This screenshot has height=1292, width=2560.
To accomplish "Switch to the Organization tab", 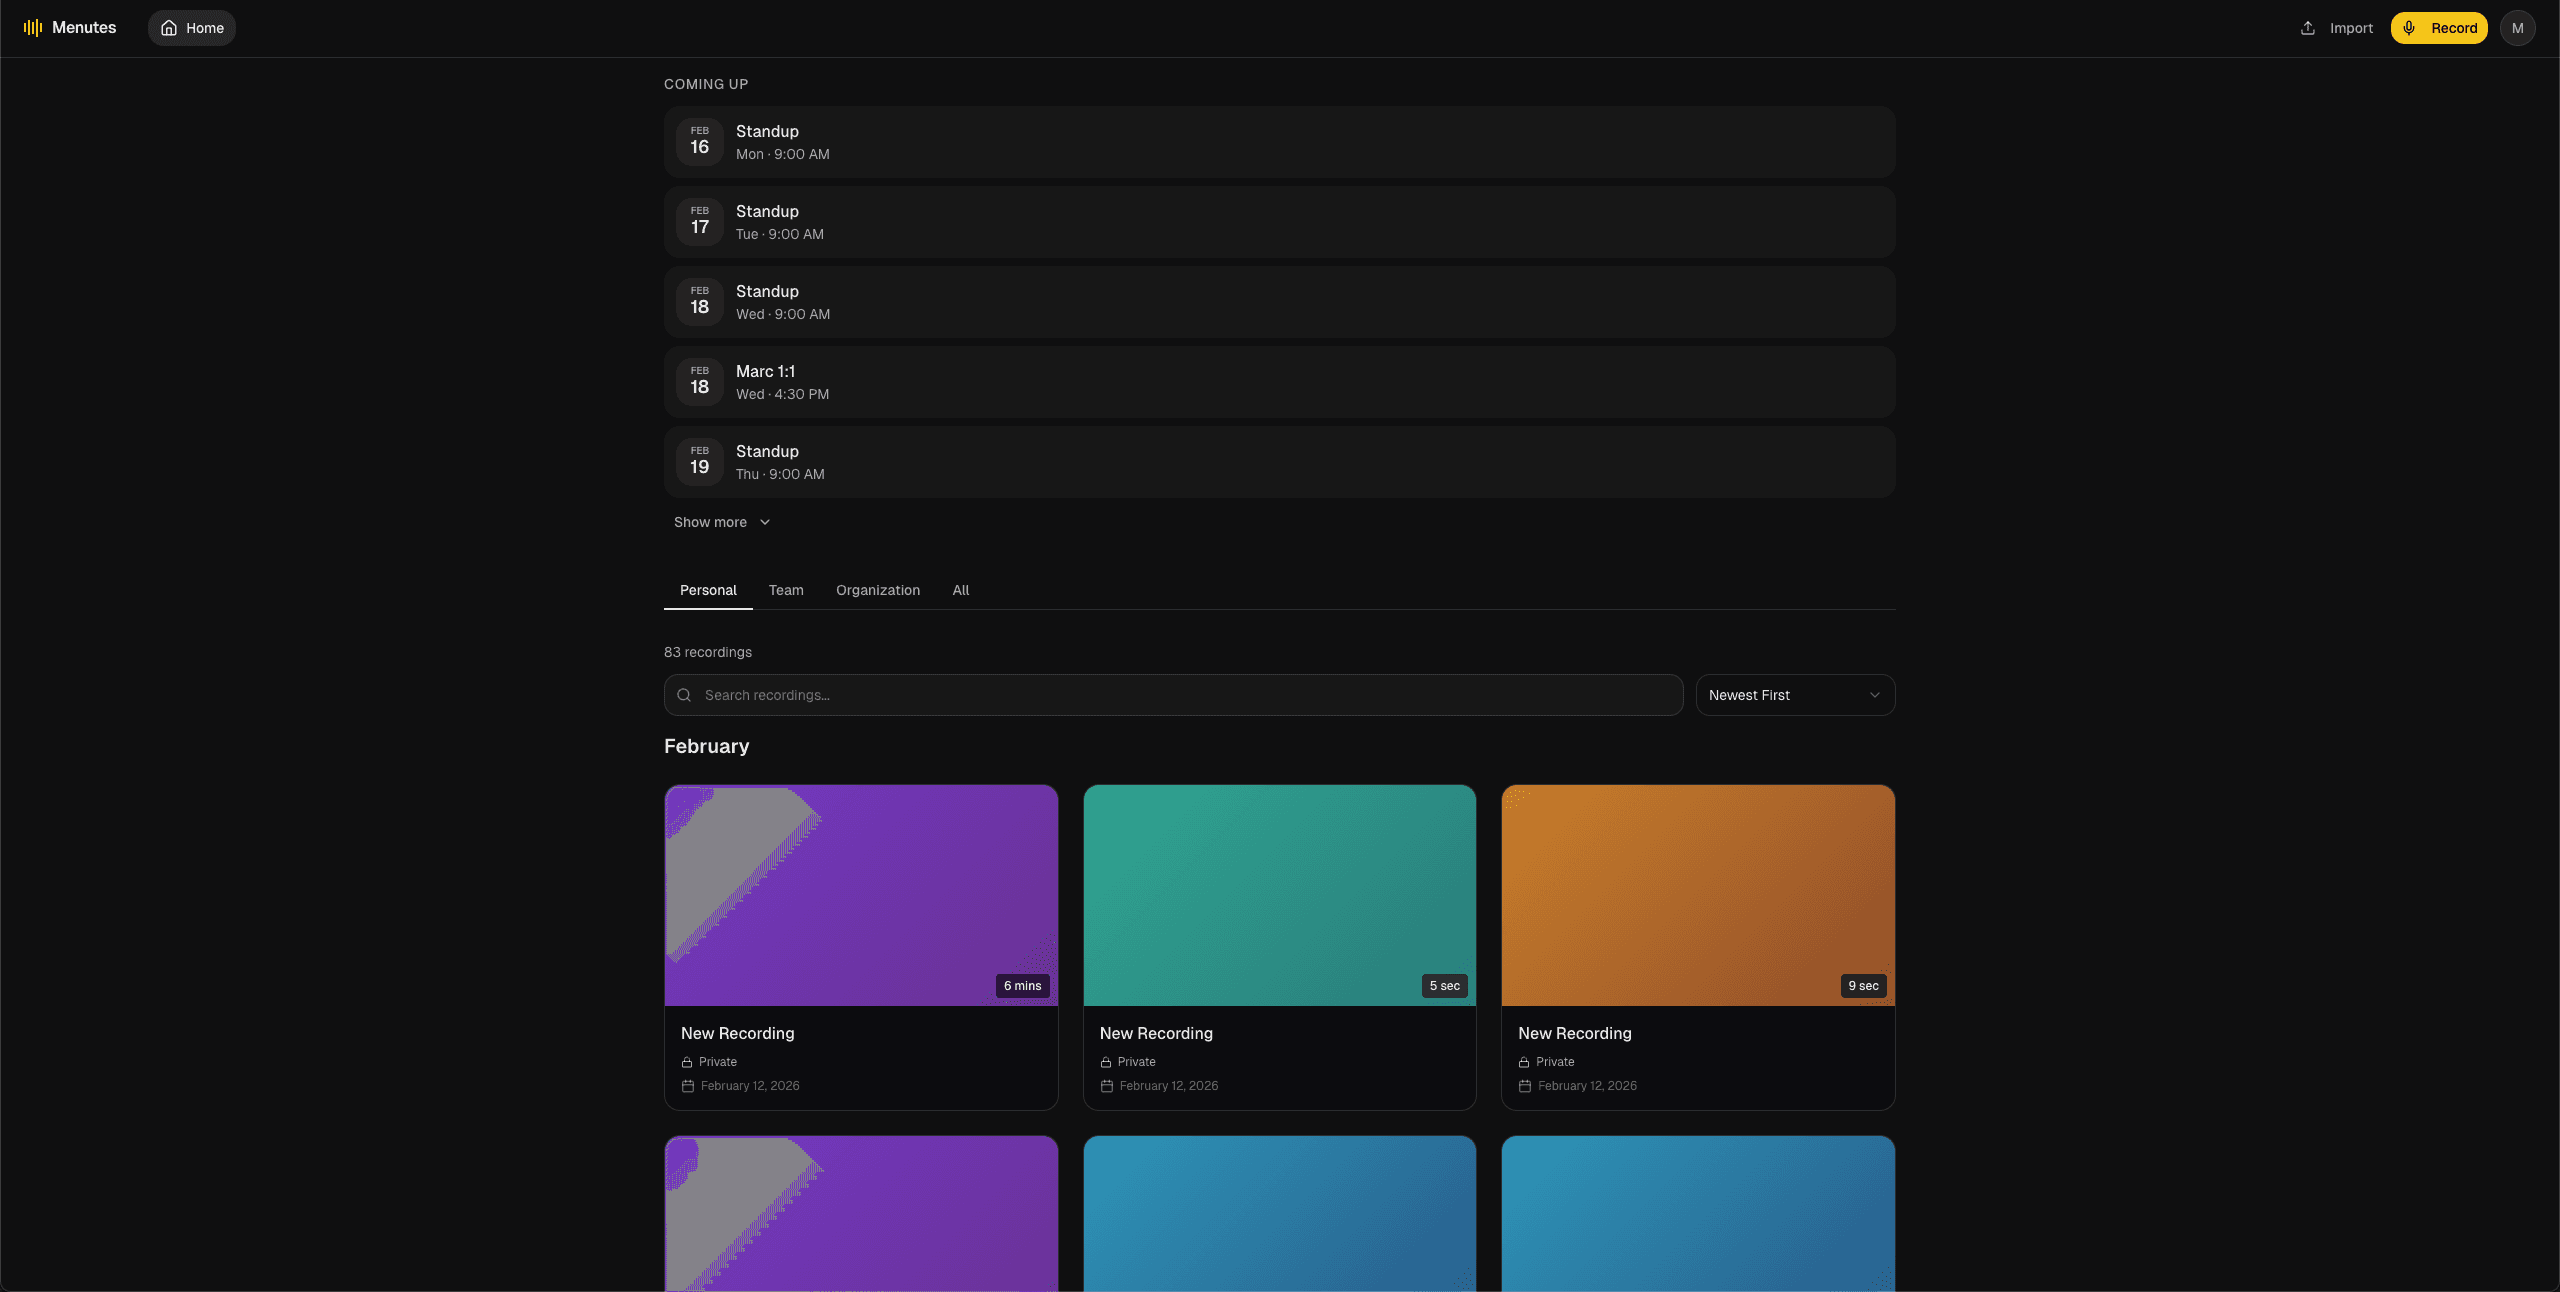I will tap(878, 590).
